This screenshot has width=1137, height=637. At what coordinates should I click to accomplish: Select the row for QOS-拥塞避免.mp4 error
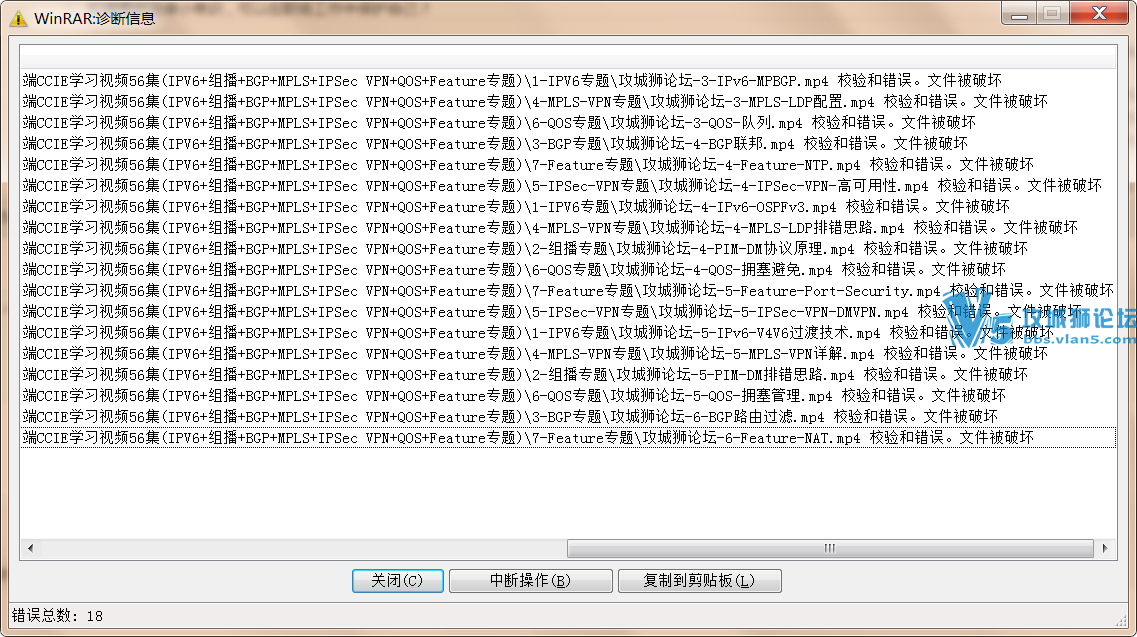coord(568,270)
